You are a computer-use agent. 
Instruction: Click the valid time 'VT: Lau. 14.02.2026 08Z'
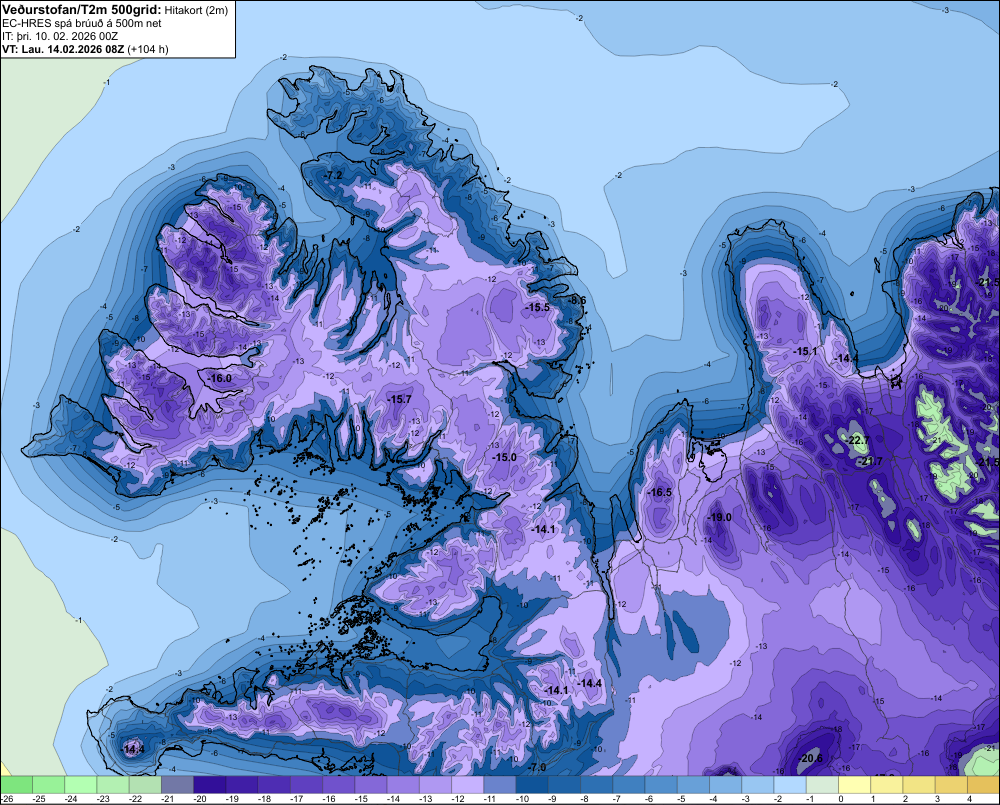[63, 49]
